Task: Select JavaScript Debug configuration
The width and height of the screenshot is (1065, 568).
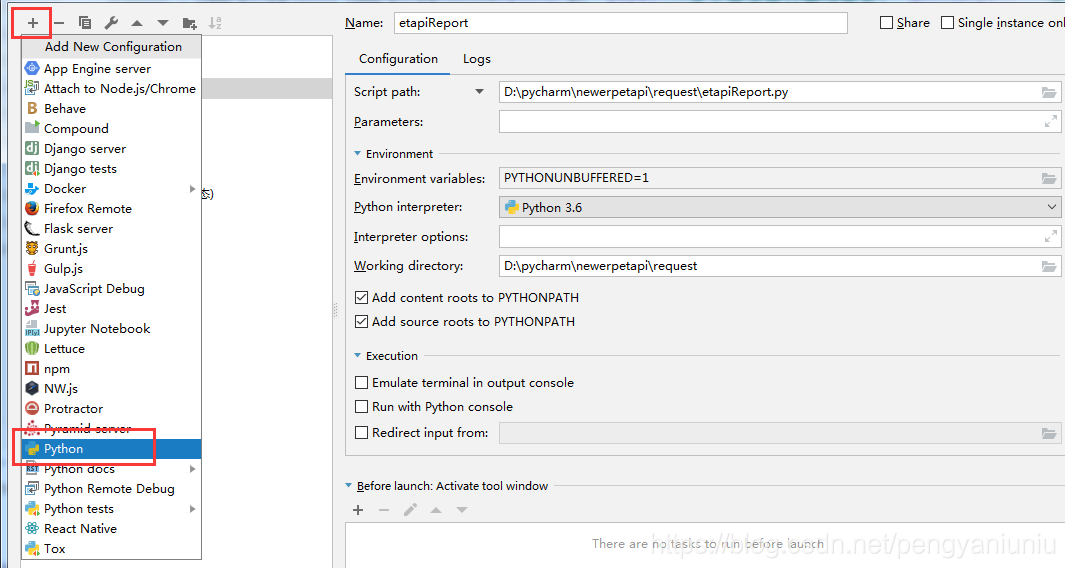Action: pyautogui.click(x=111, y=289)
